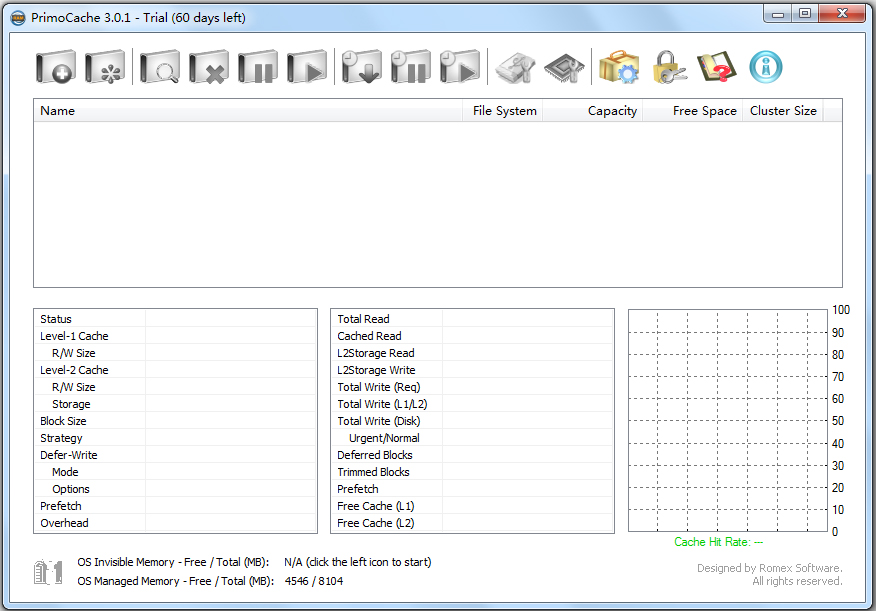Viewport: 876px width, 611px height.
Task: Click the Cached Read statistics row
Action: click(473, 336)
